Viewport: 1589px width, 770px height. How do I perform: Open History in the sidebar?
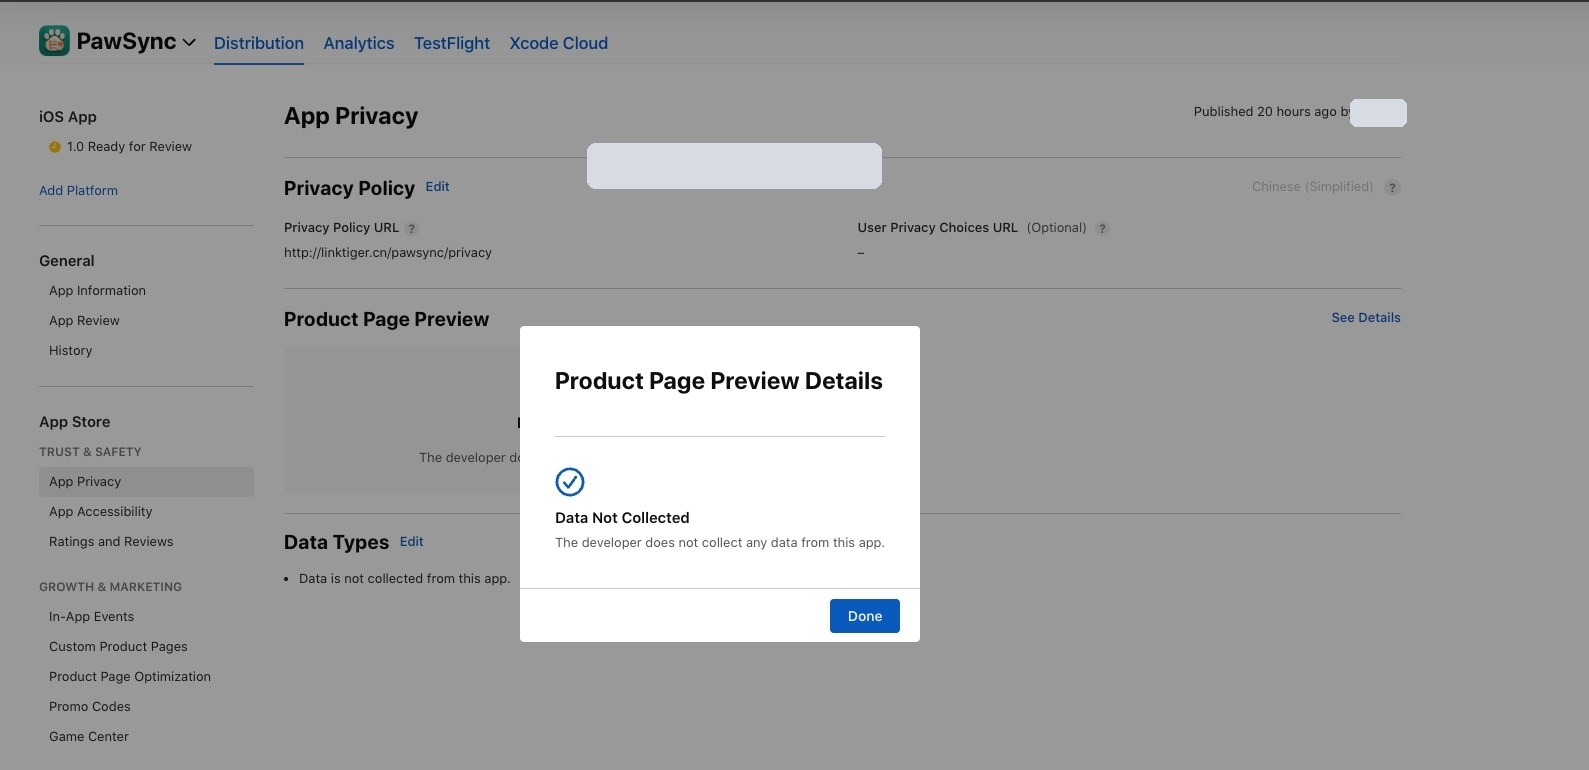point(70,350)
